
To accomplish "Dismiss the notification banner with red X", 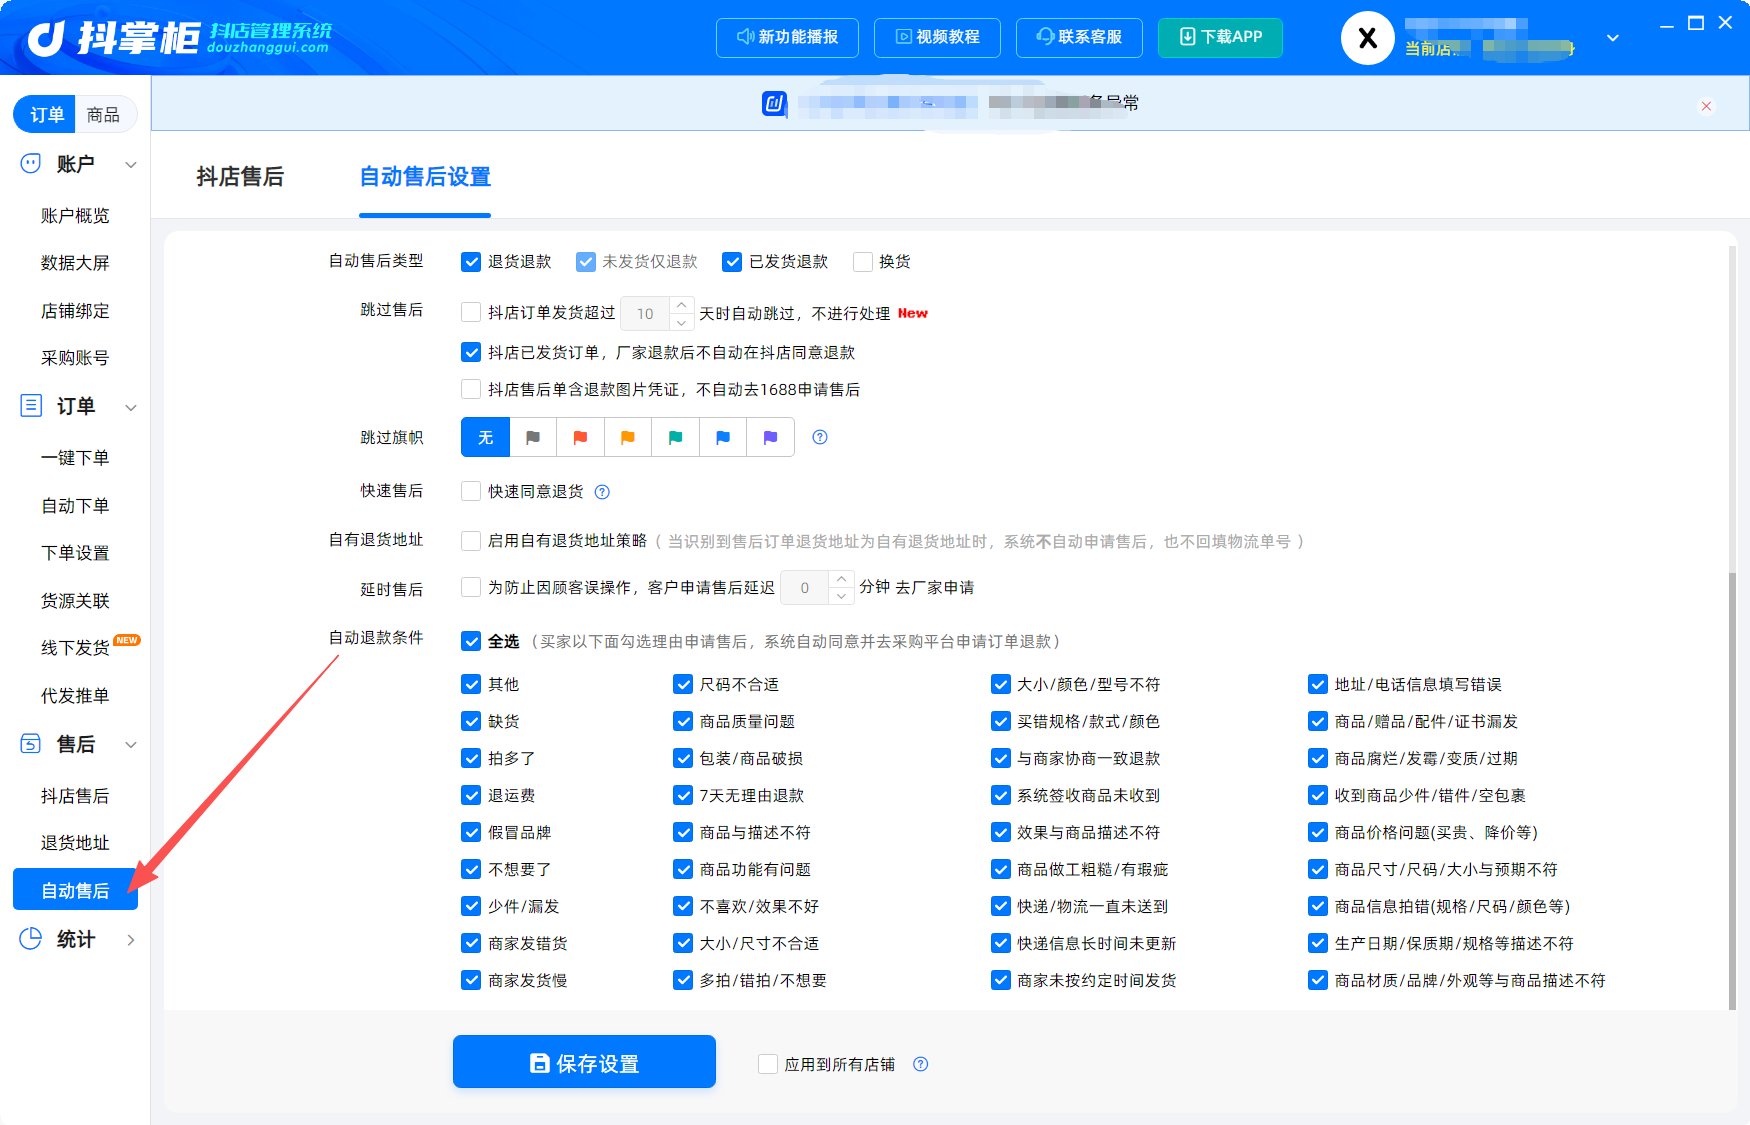I will [x=1706, y=105].
